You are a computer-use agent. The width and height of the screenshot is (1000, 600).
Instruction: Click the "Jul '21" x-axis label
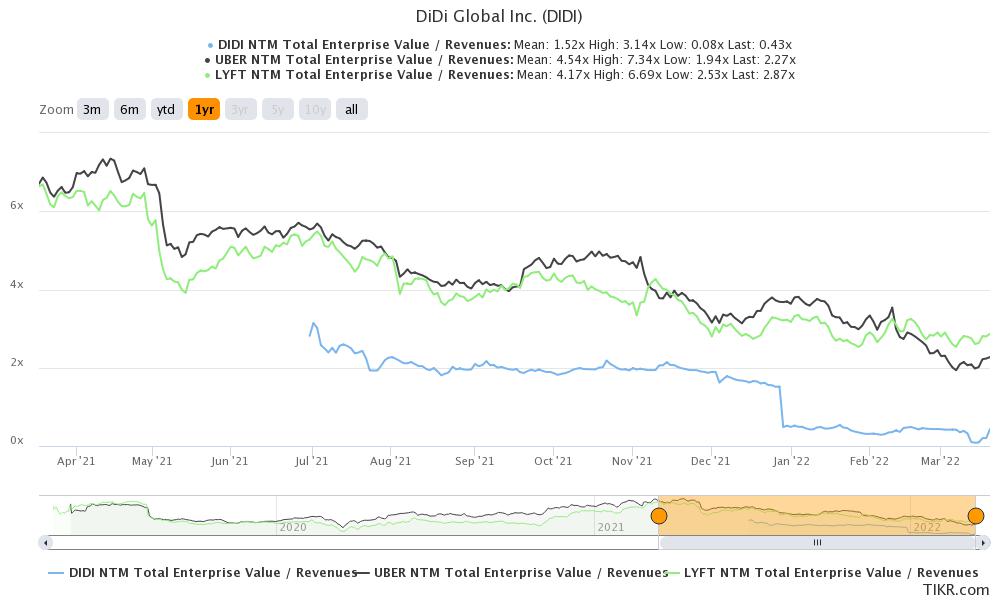pyautogui.click(x=311, y=461)
